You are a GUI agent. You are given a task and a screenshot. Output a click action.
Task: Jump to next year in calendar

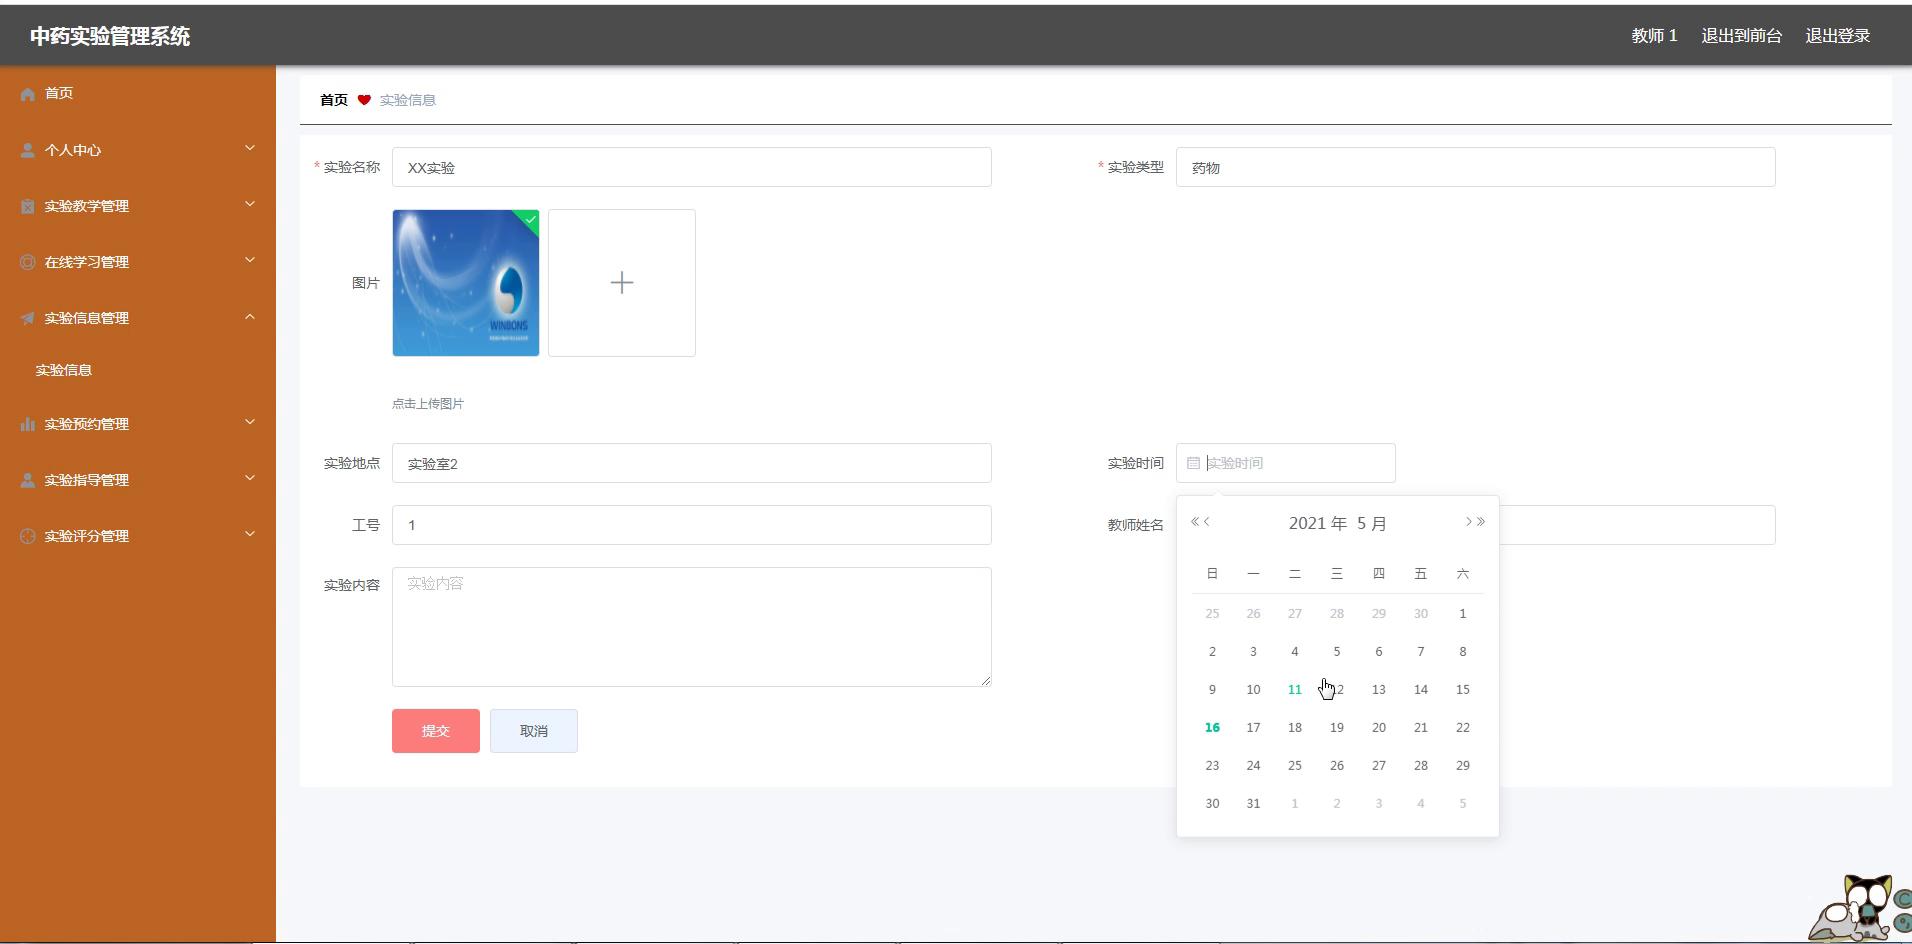[x=1481, y=522]
